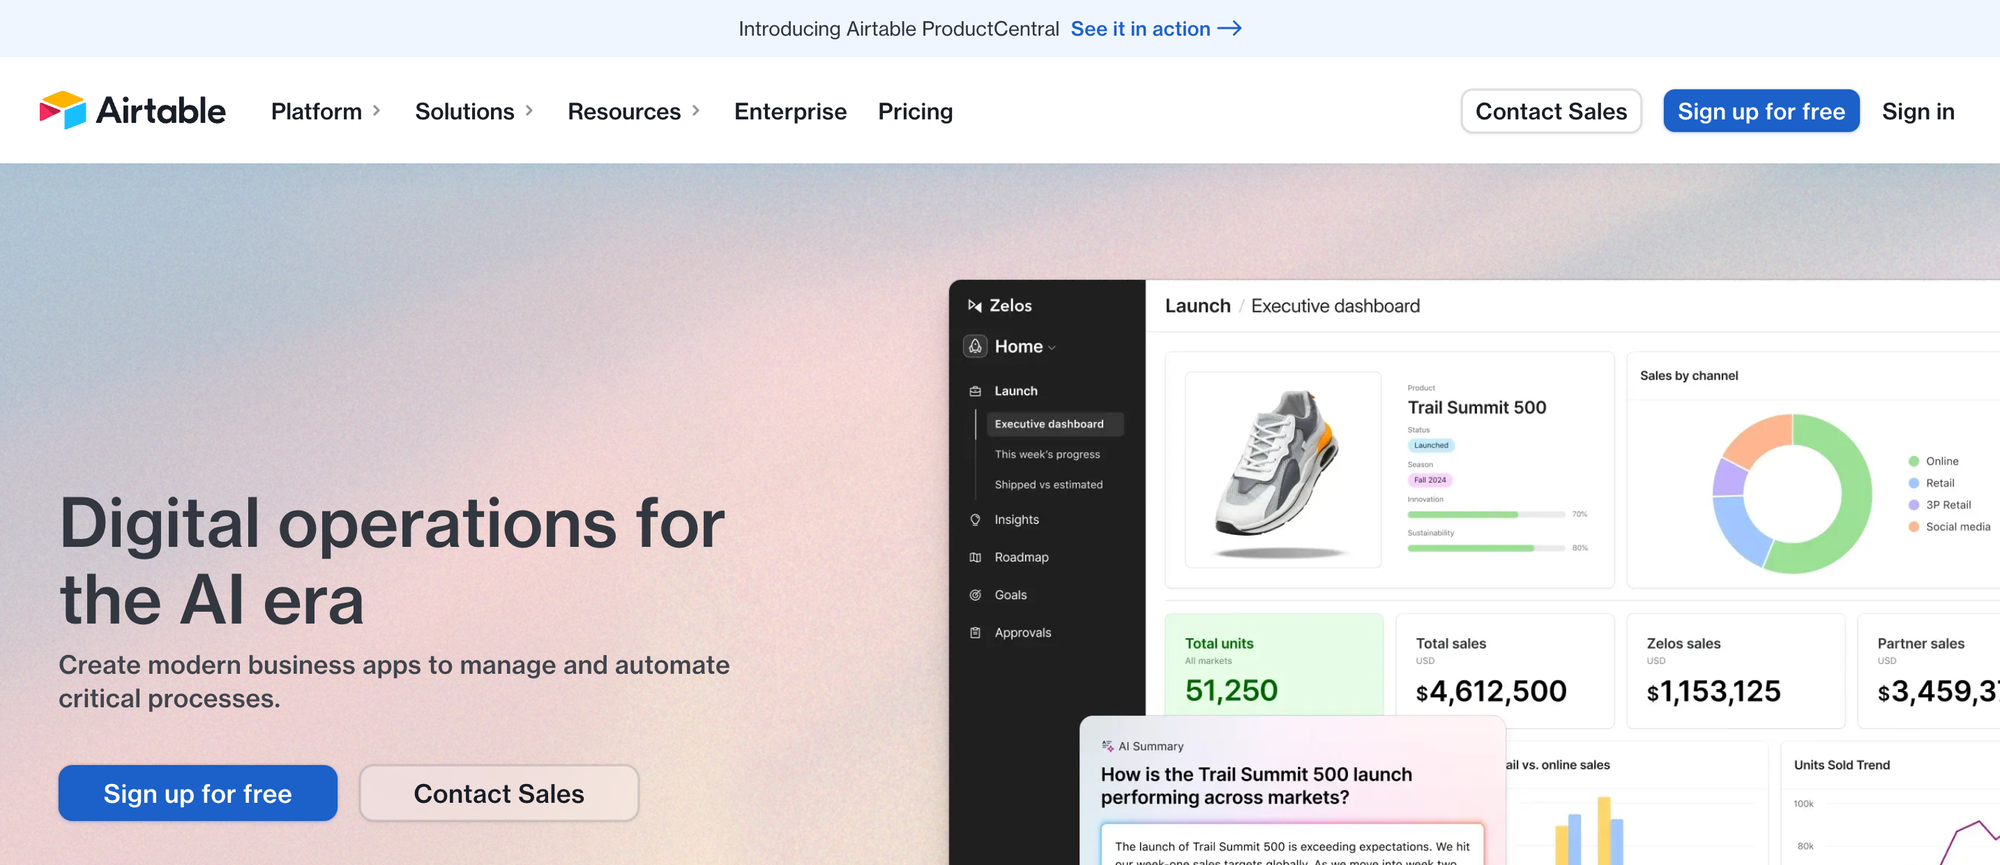Select This week's progress item
Image resolution: width=2000 pixels, height=865 pixels.
pos(1047,454)
